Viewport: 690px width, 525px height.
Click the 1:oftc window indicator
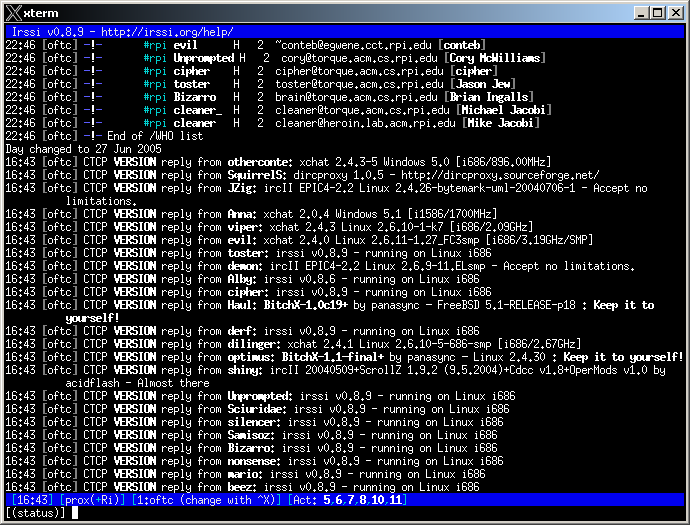(206, 500)
